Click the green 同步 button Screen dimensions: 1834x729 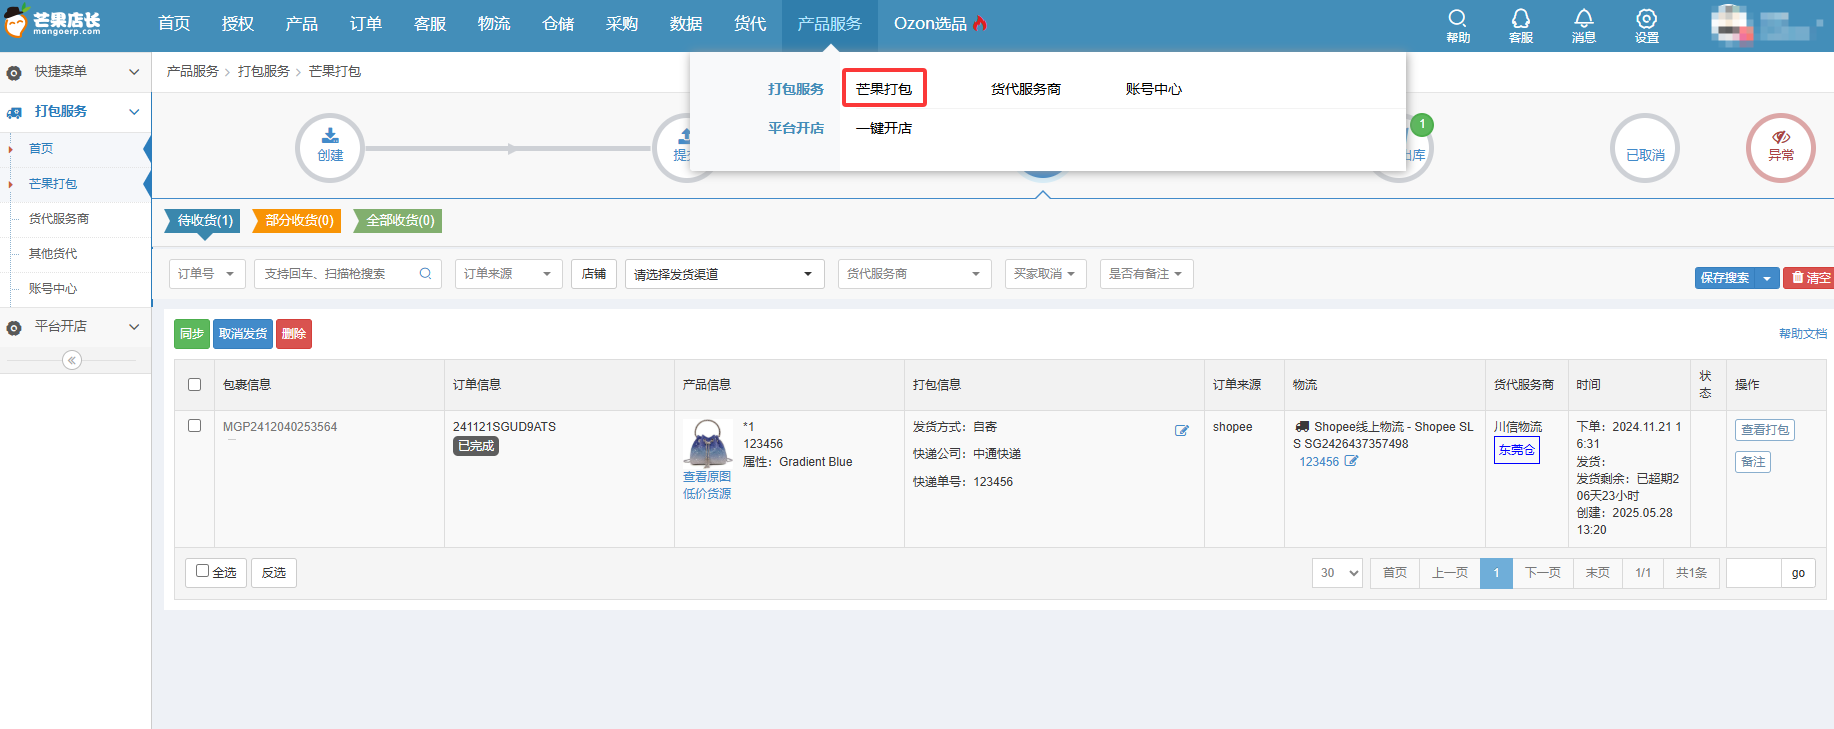click(192, 334)
